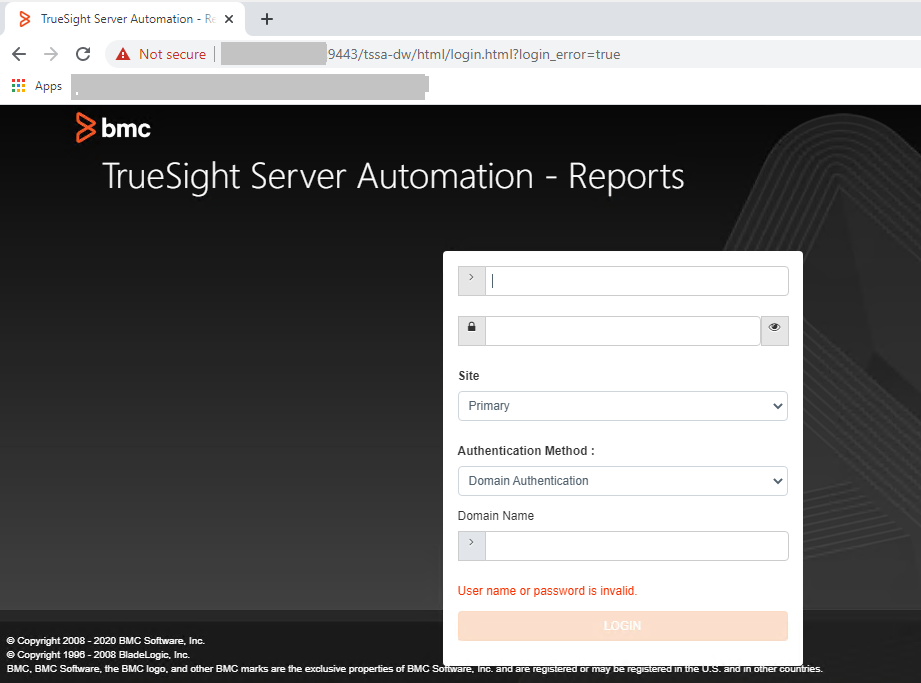Image resolution: width=921 pixels, height=683 pixels.
Task: Navigate back with the back arrow icon
Action: (18, 53)
